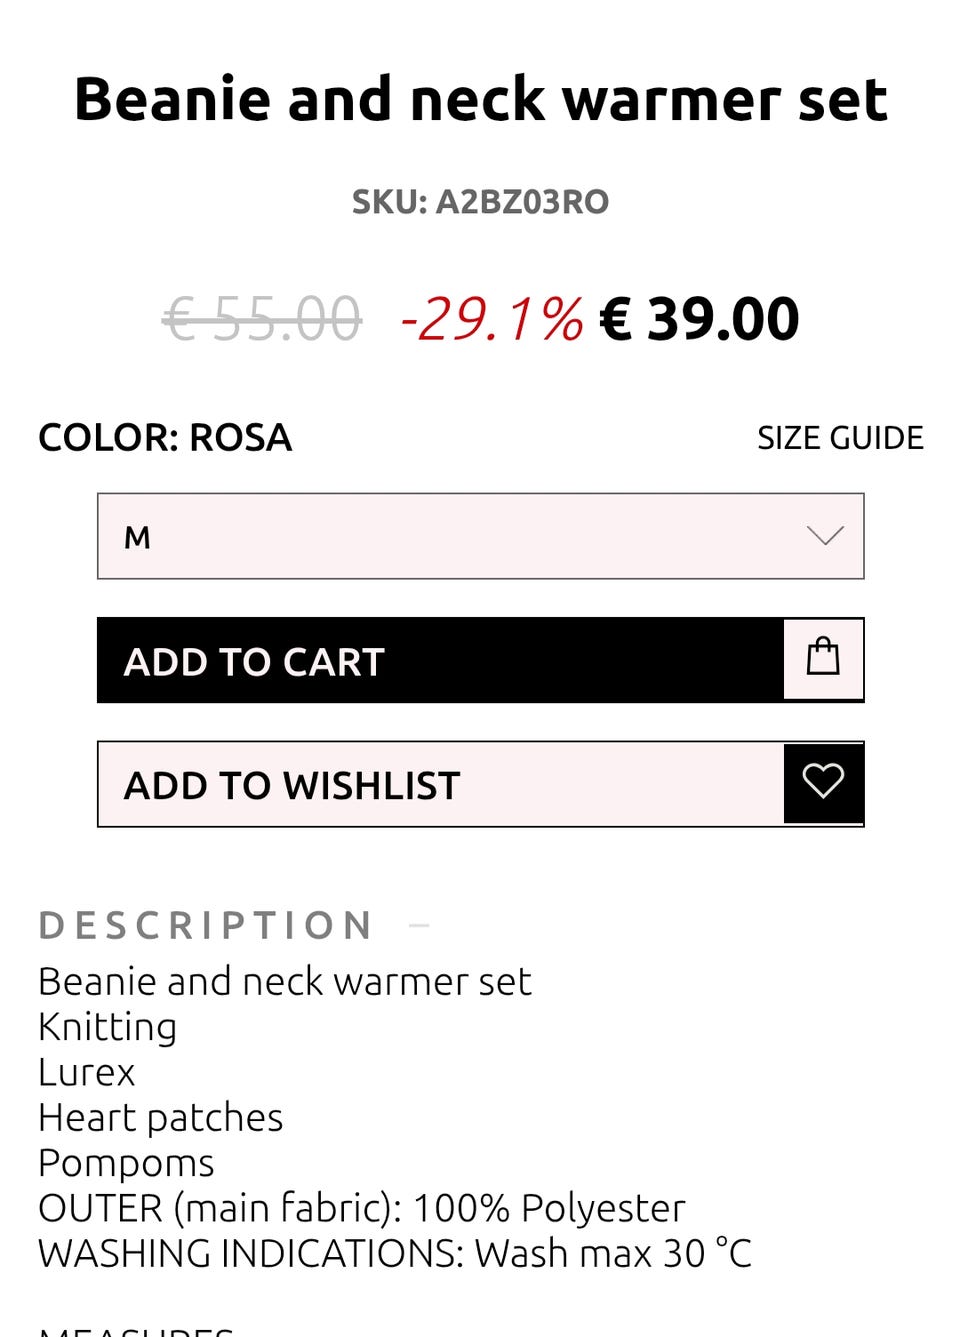Click the € 39.00 current price
The width and height of the screenshot is (960, 1337).
(699, 320)
